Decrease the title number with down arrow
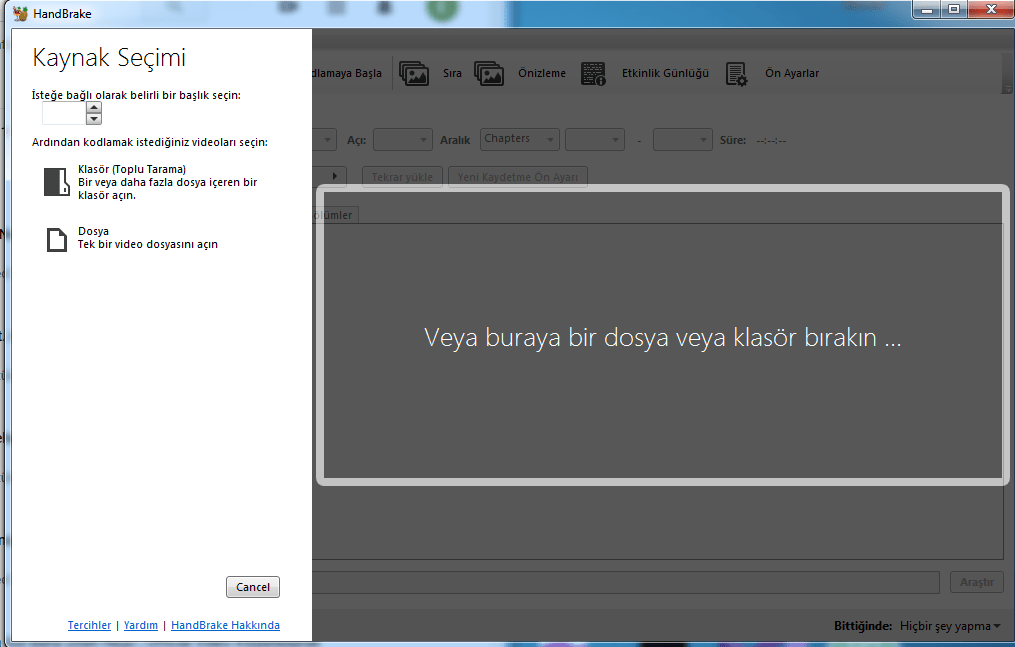The image size is (1015, 647). point(94,119)
